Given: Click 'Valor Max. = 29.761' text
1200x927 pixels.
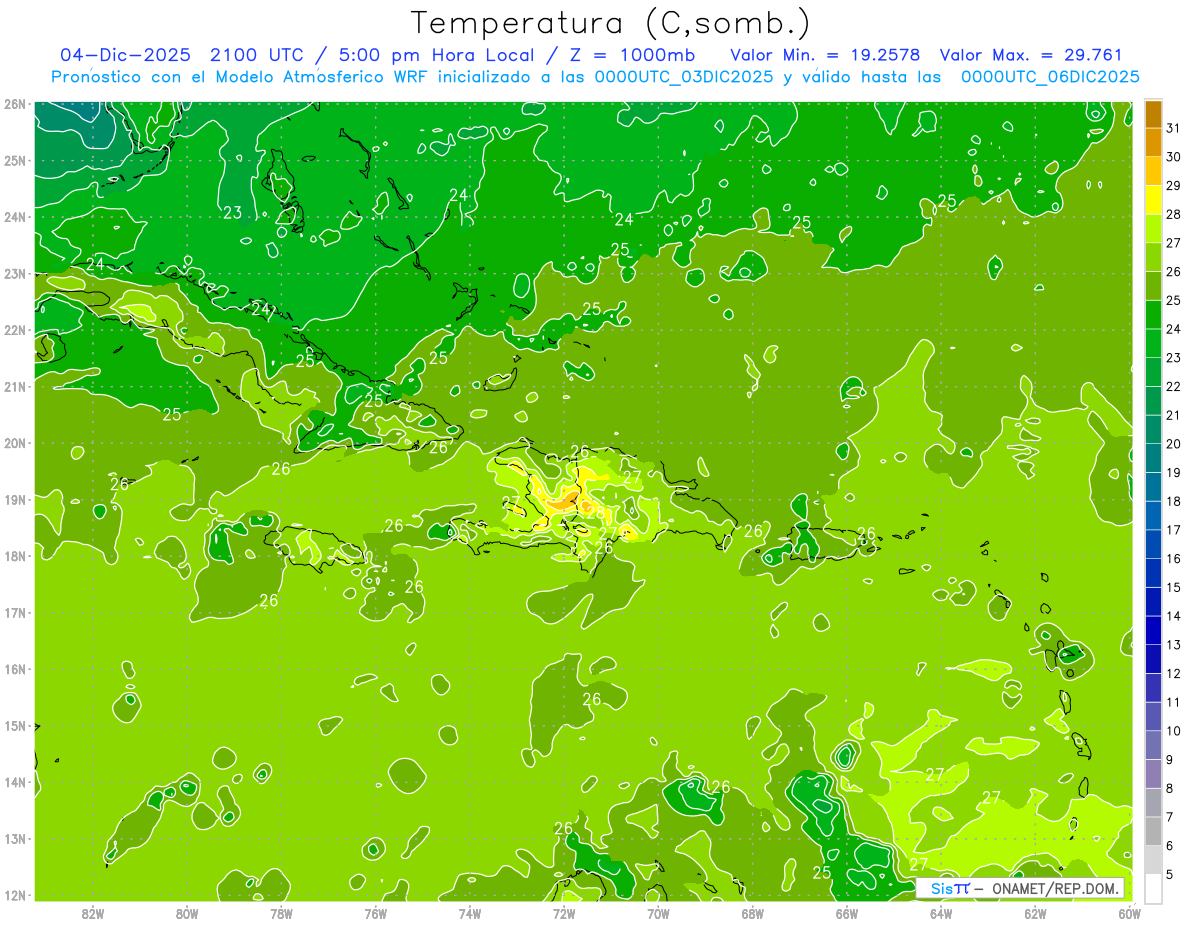Looking at the screenshot, I should pos(1032,55).
